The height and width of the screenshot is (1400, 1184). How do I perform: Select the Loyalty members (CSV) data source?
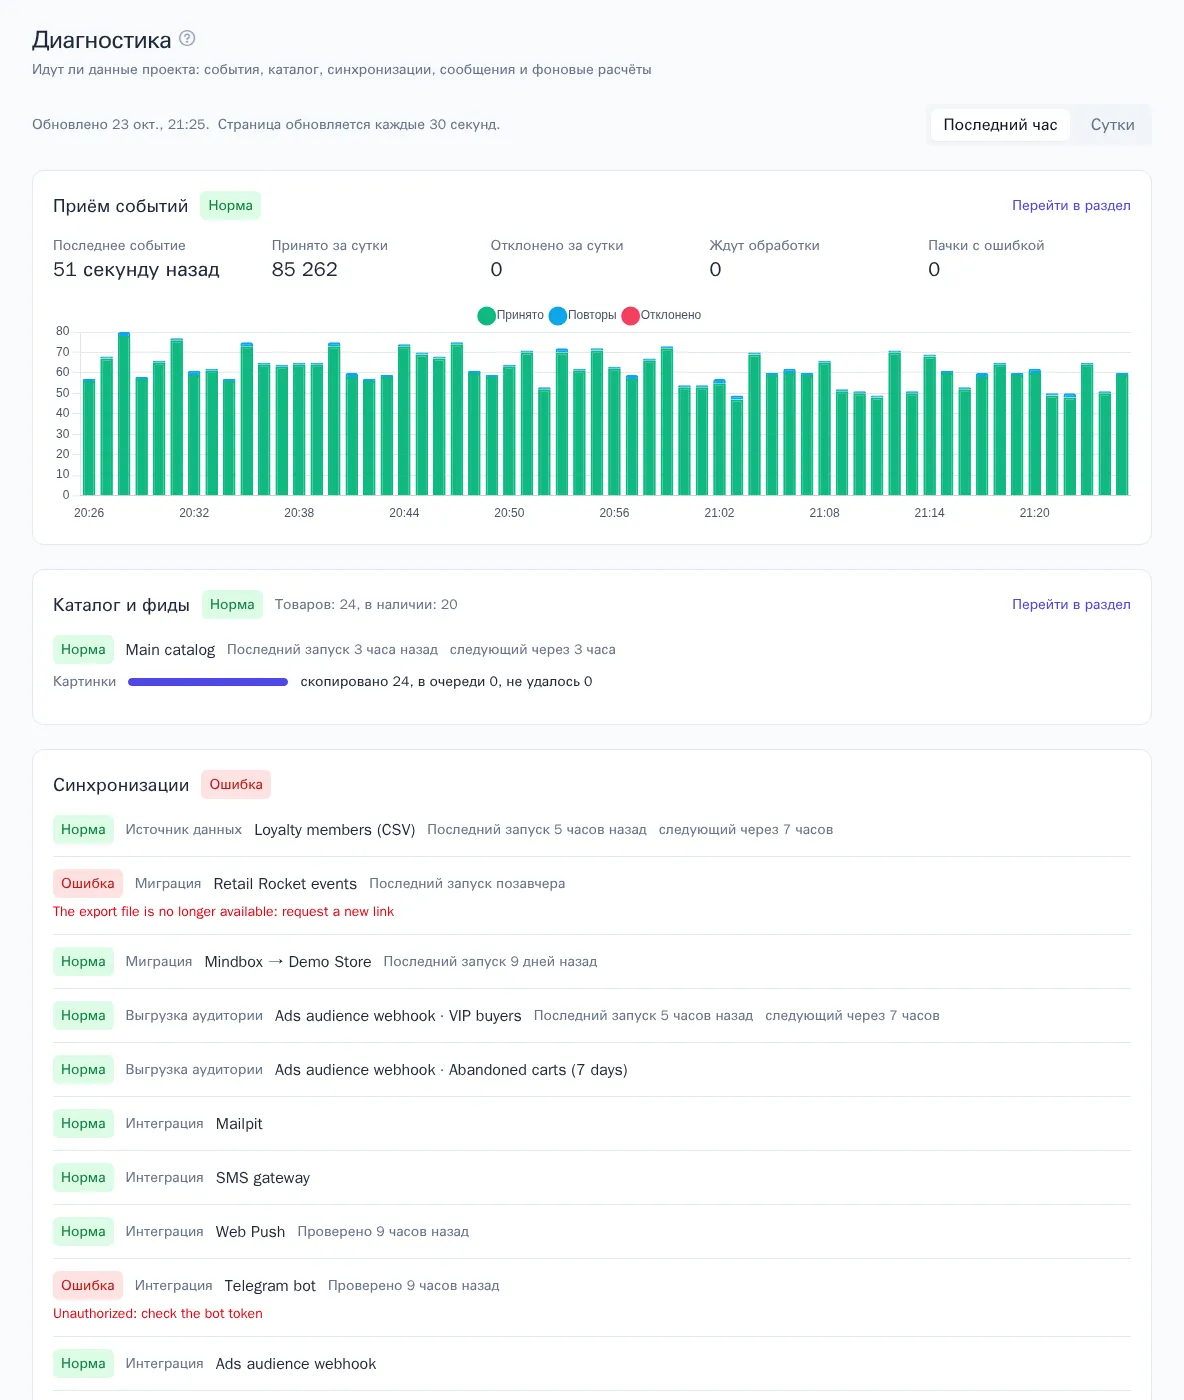click(334, 830)
